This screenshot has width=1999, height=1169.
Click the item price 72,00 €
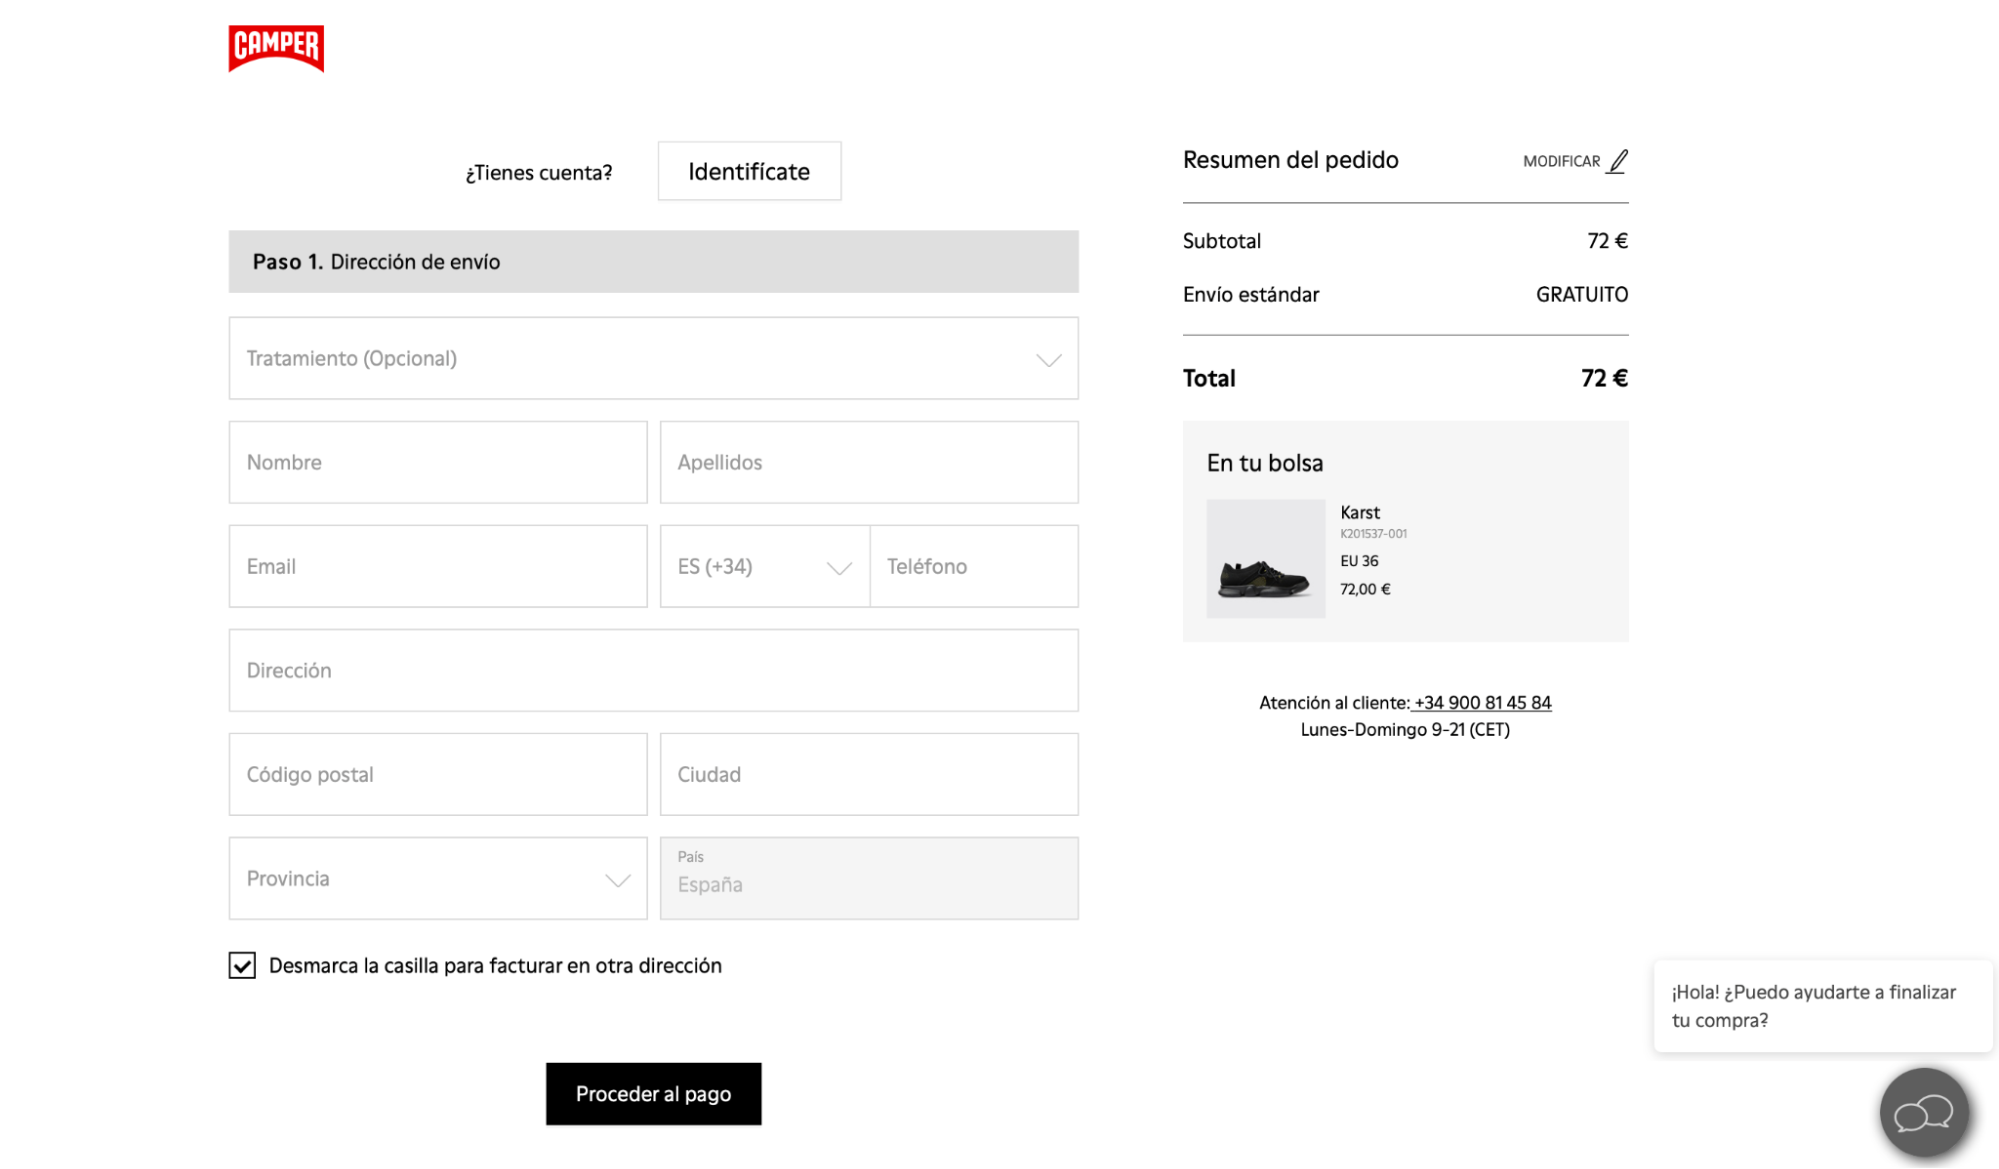1365,589
